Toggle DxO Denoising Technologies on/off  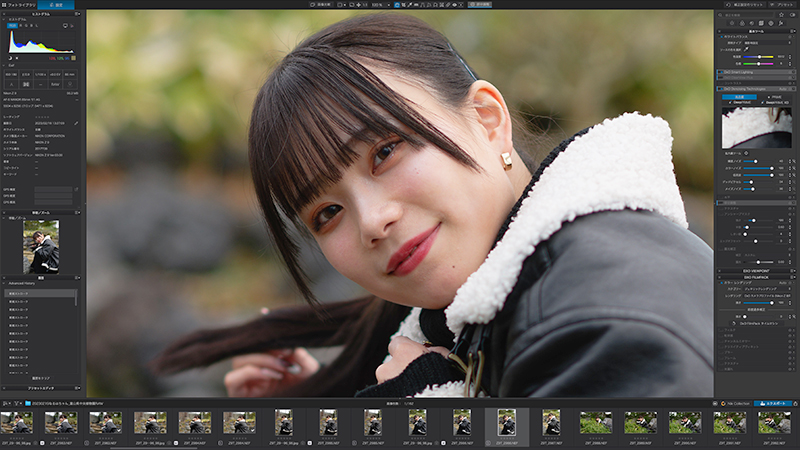(721, 89)
